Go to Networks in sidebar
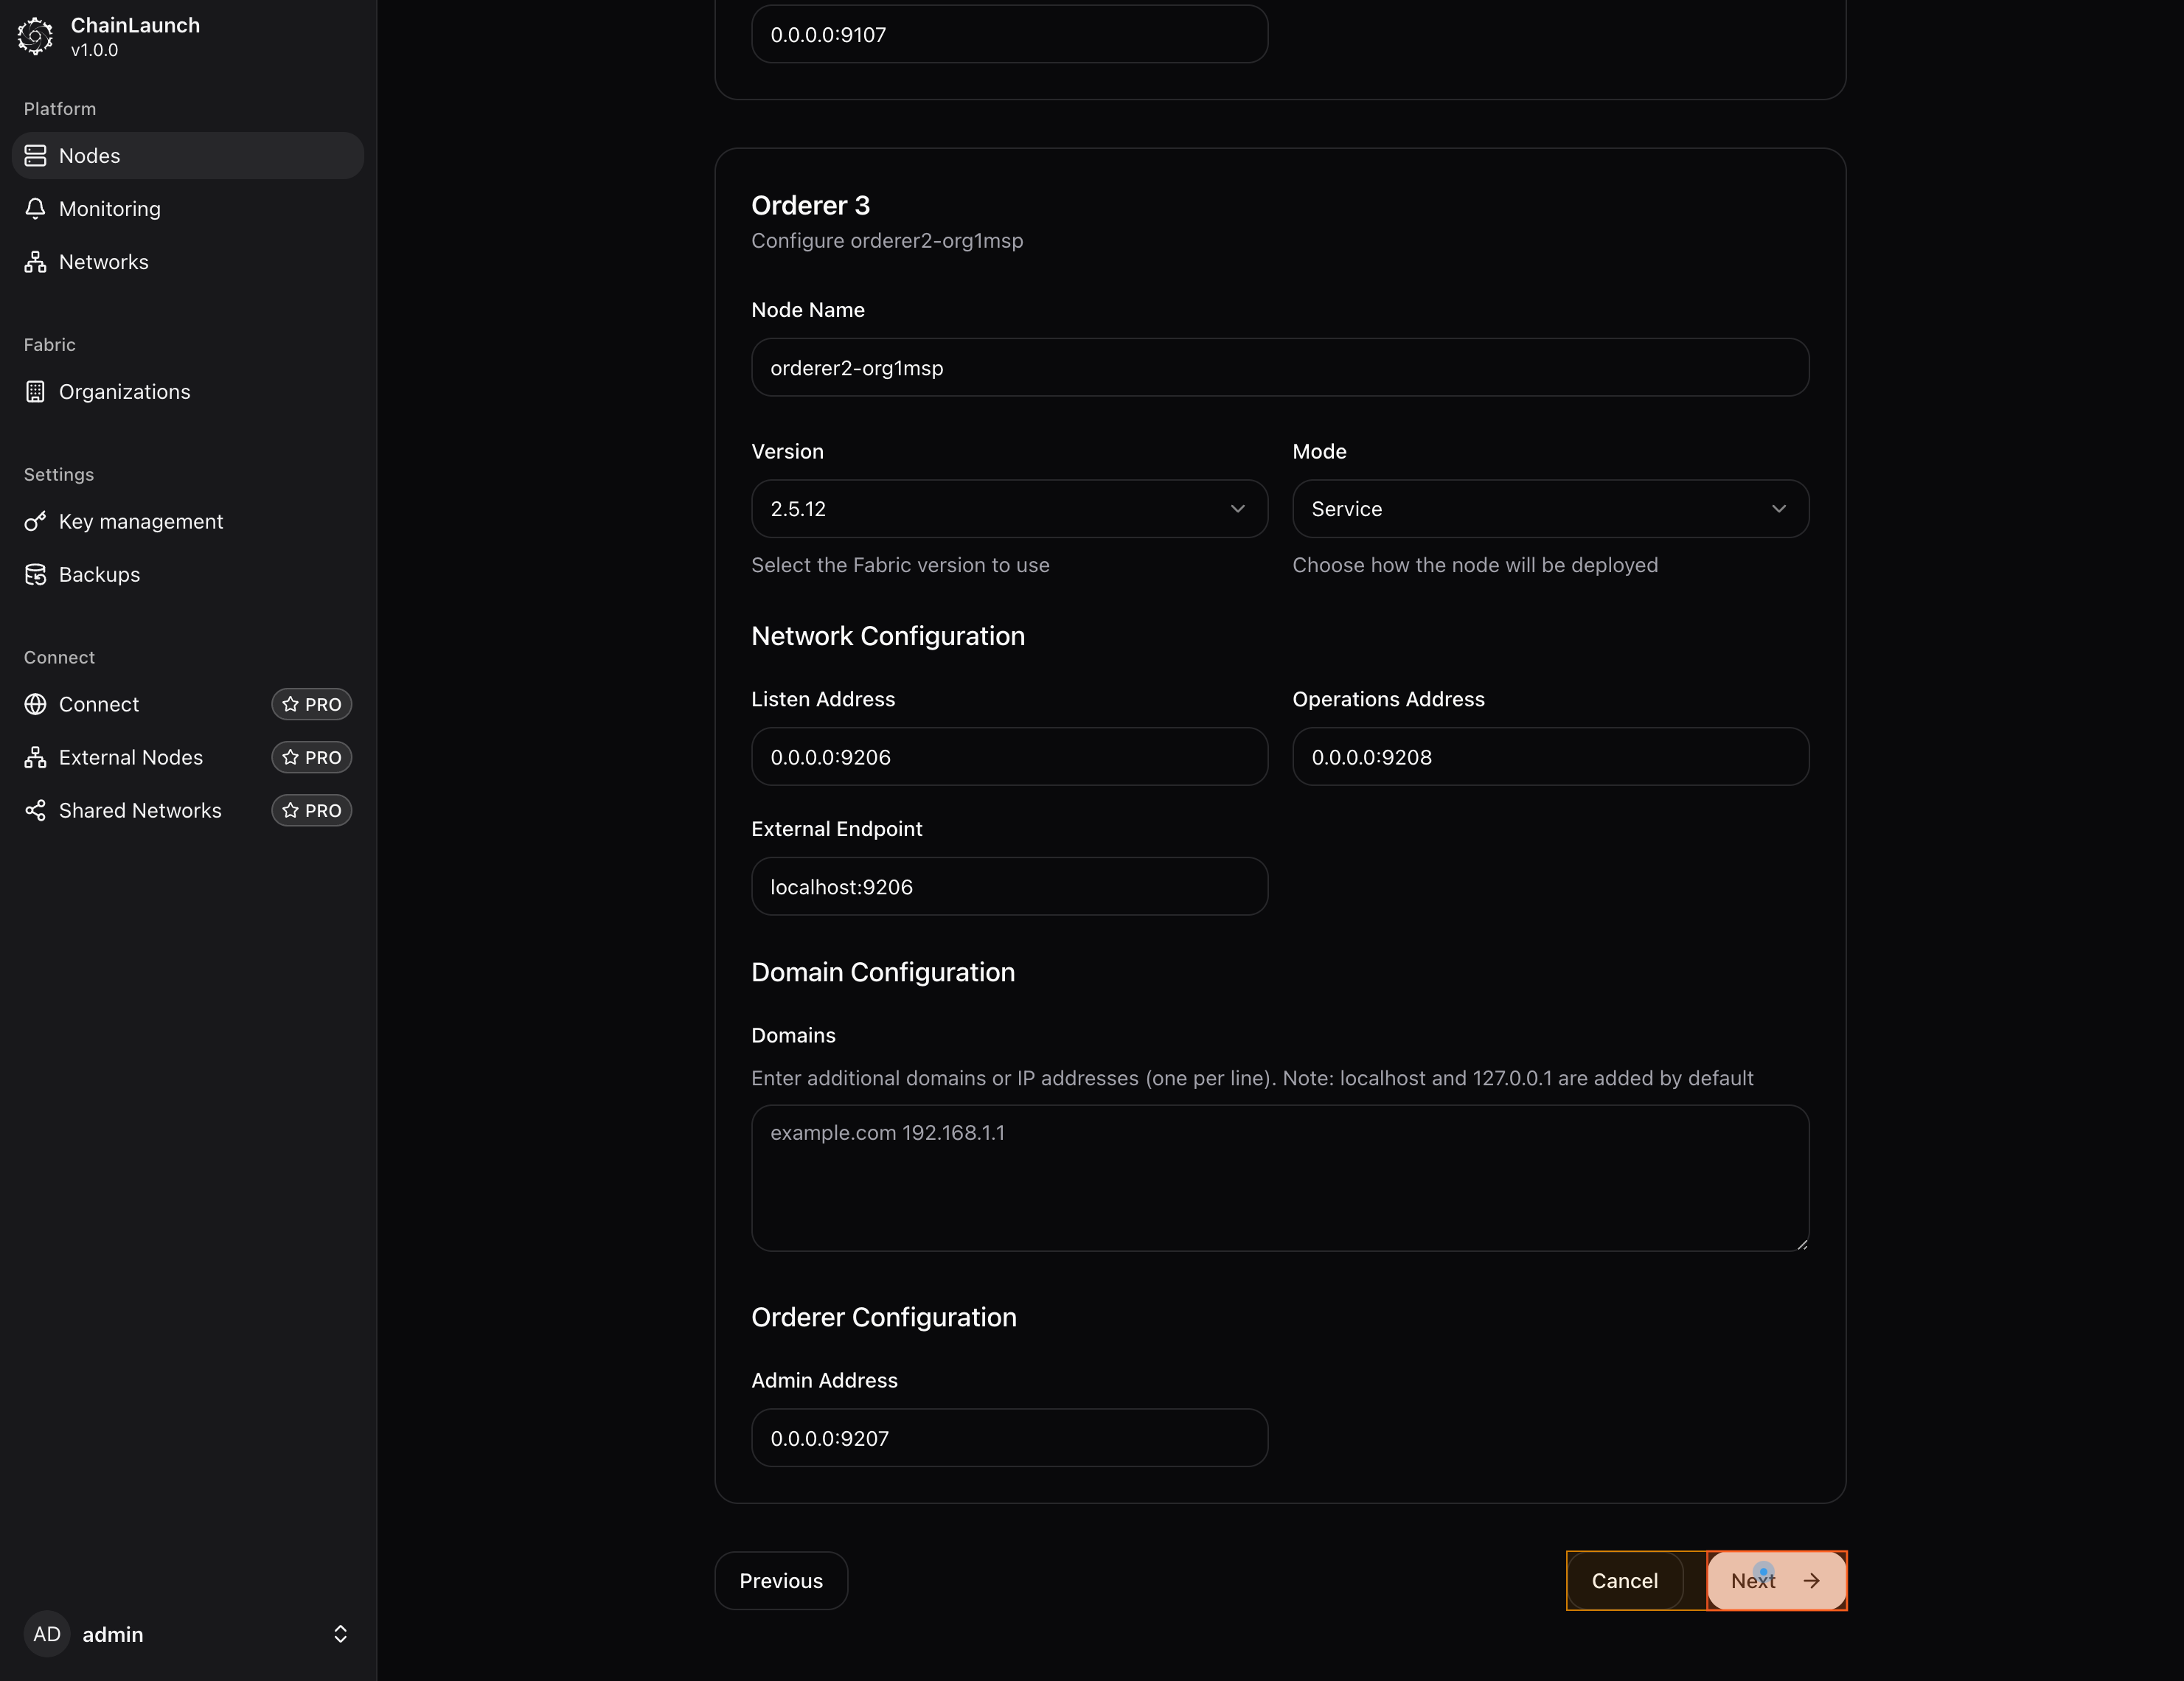 click(x=103, y=262)
